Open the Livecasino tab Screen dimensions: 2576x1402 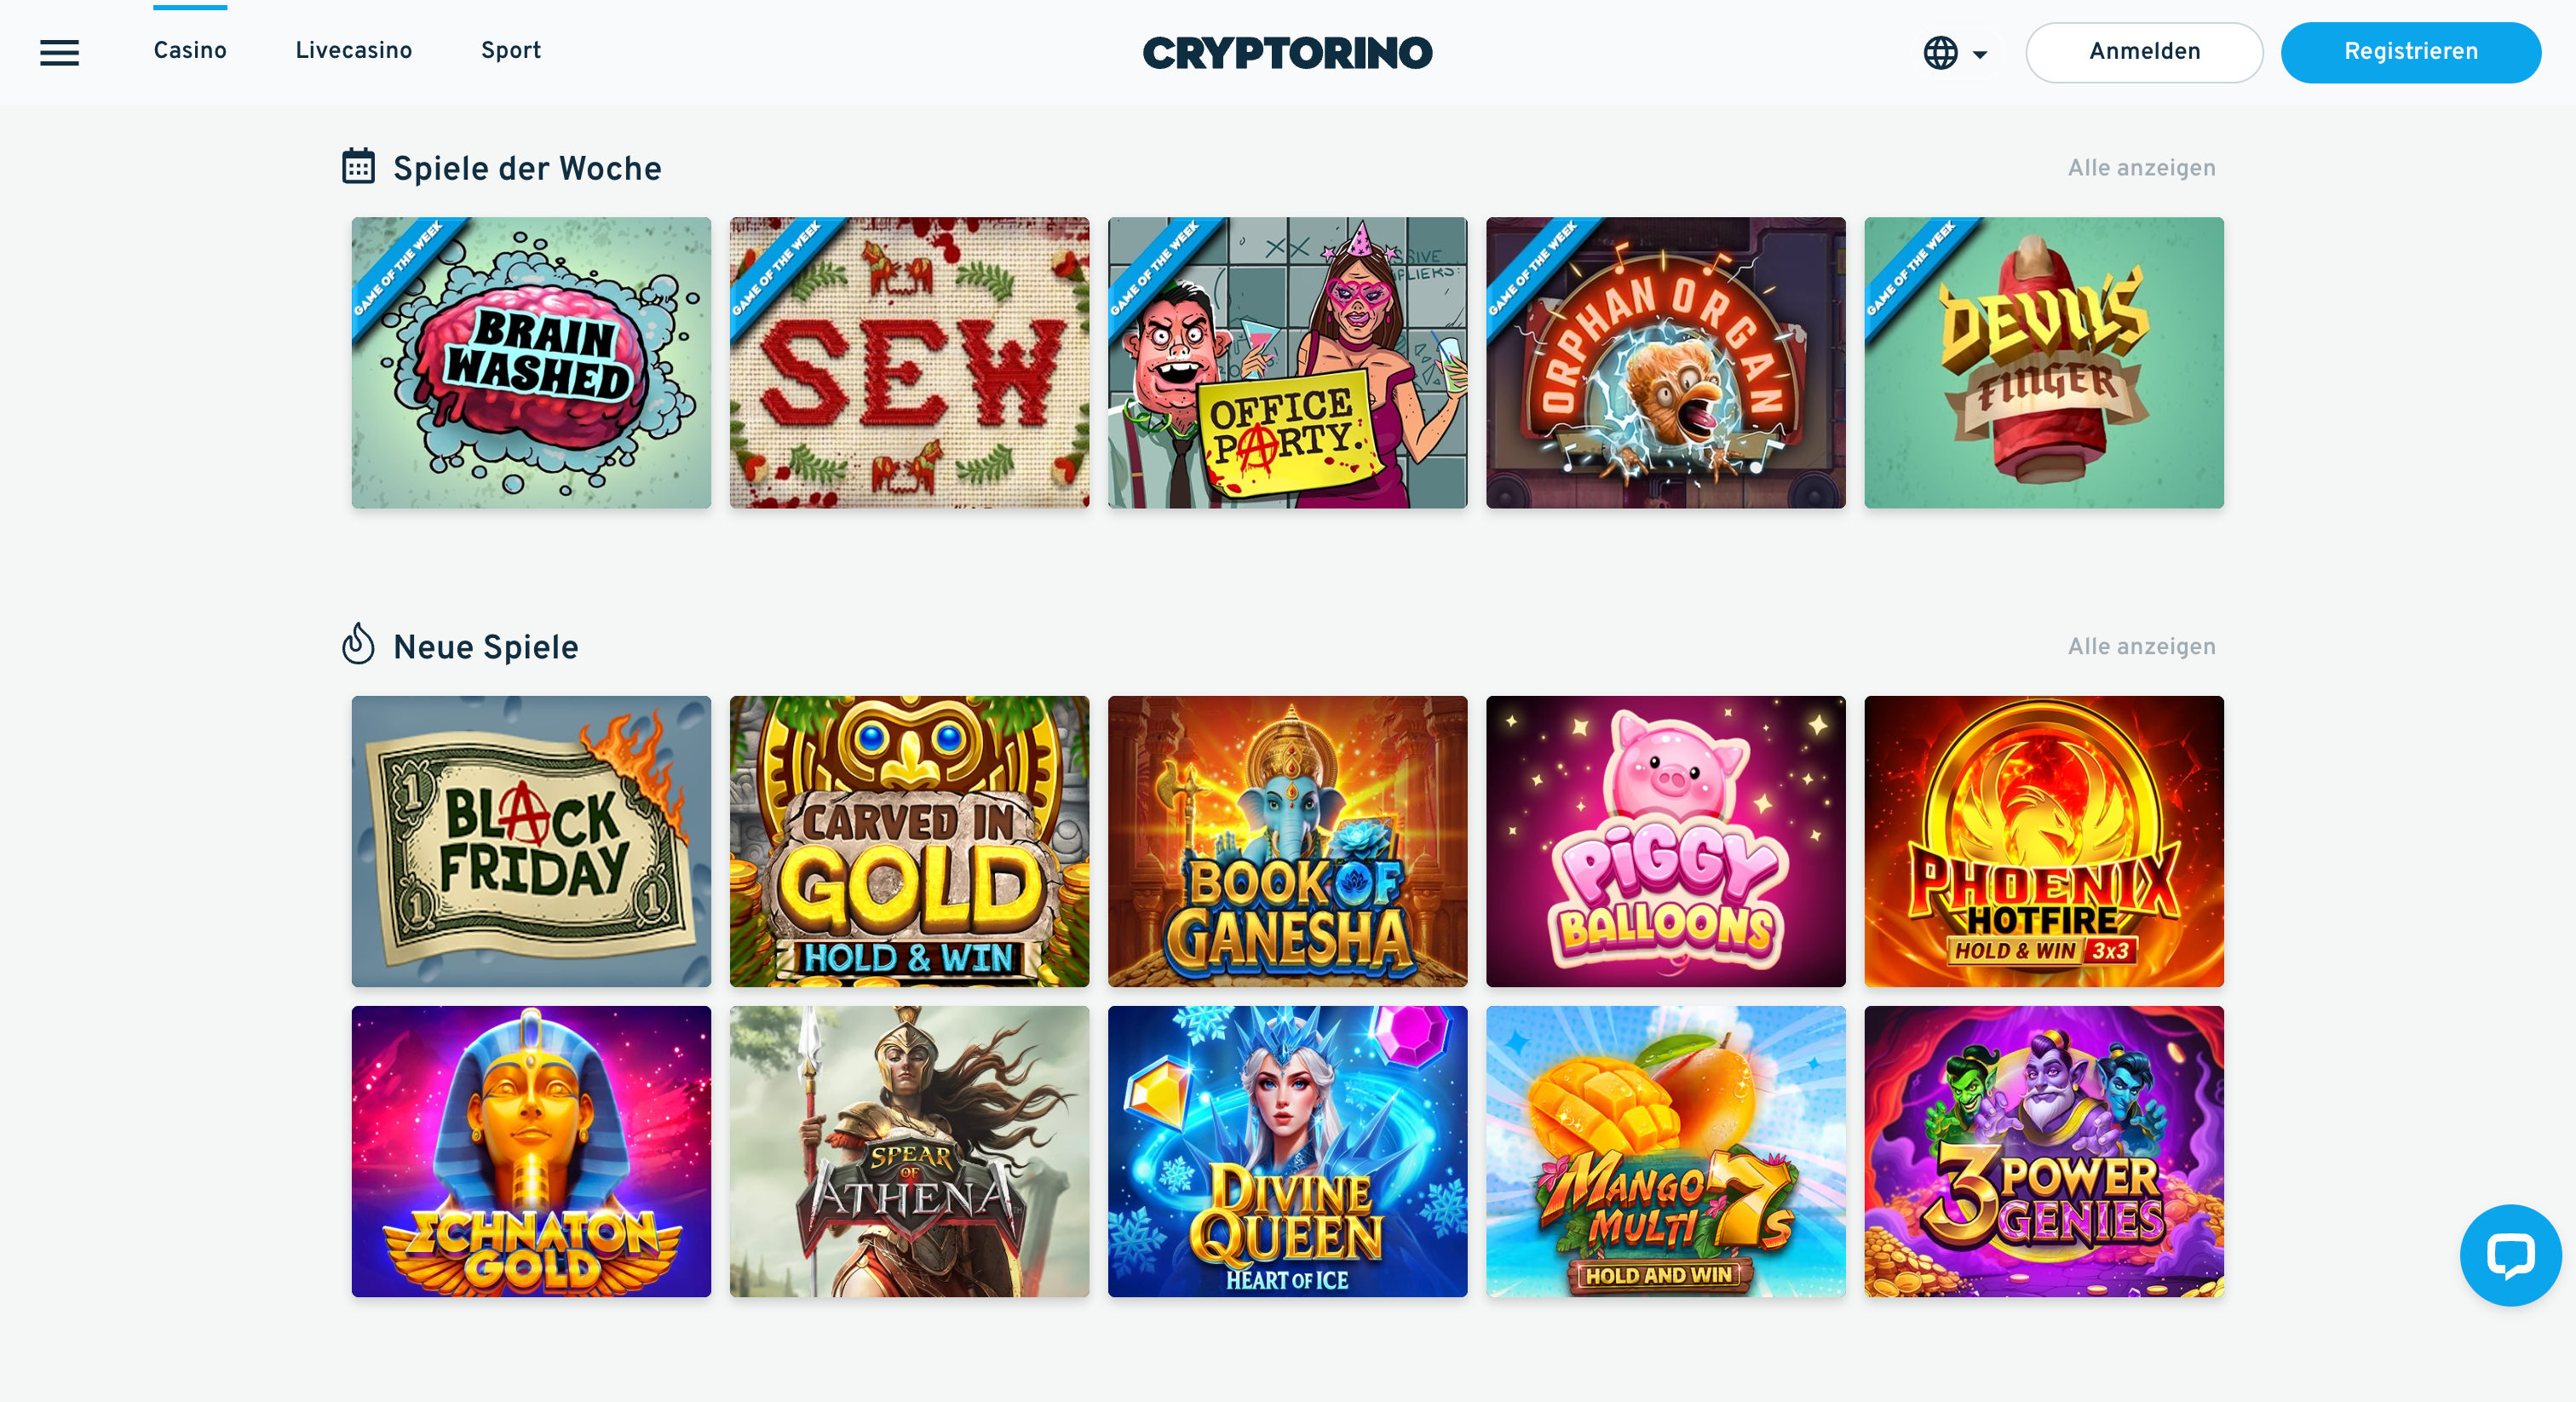click(354, 50)
